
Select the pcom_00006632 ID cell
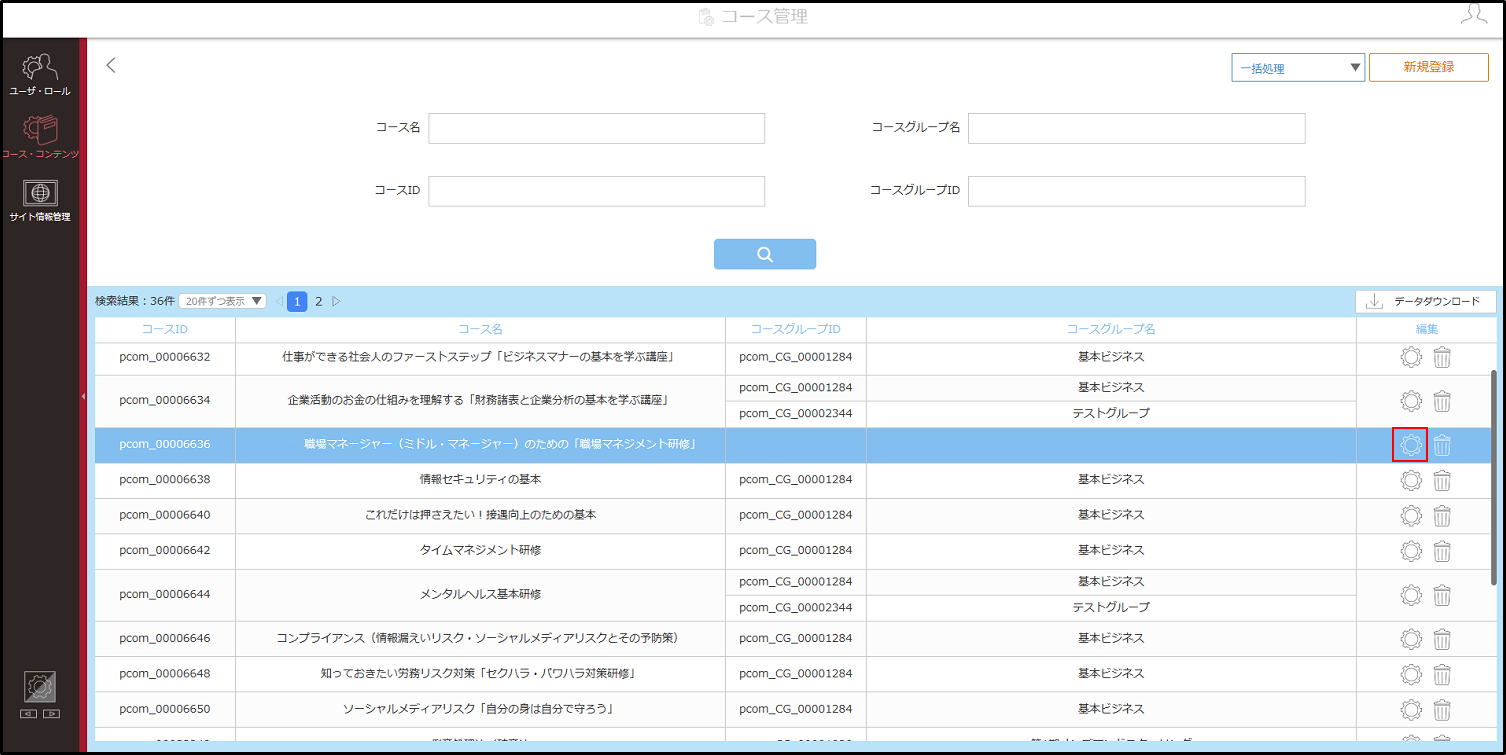tap(165, 357)
